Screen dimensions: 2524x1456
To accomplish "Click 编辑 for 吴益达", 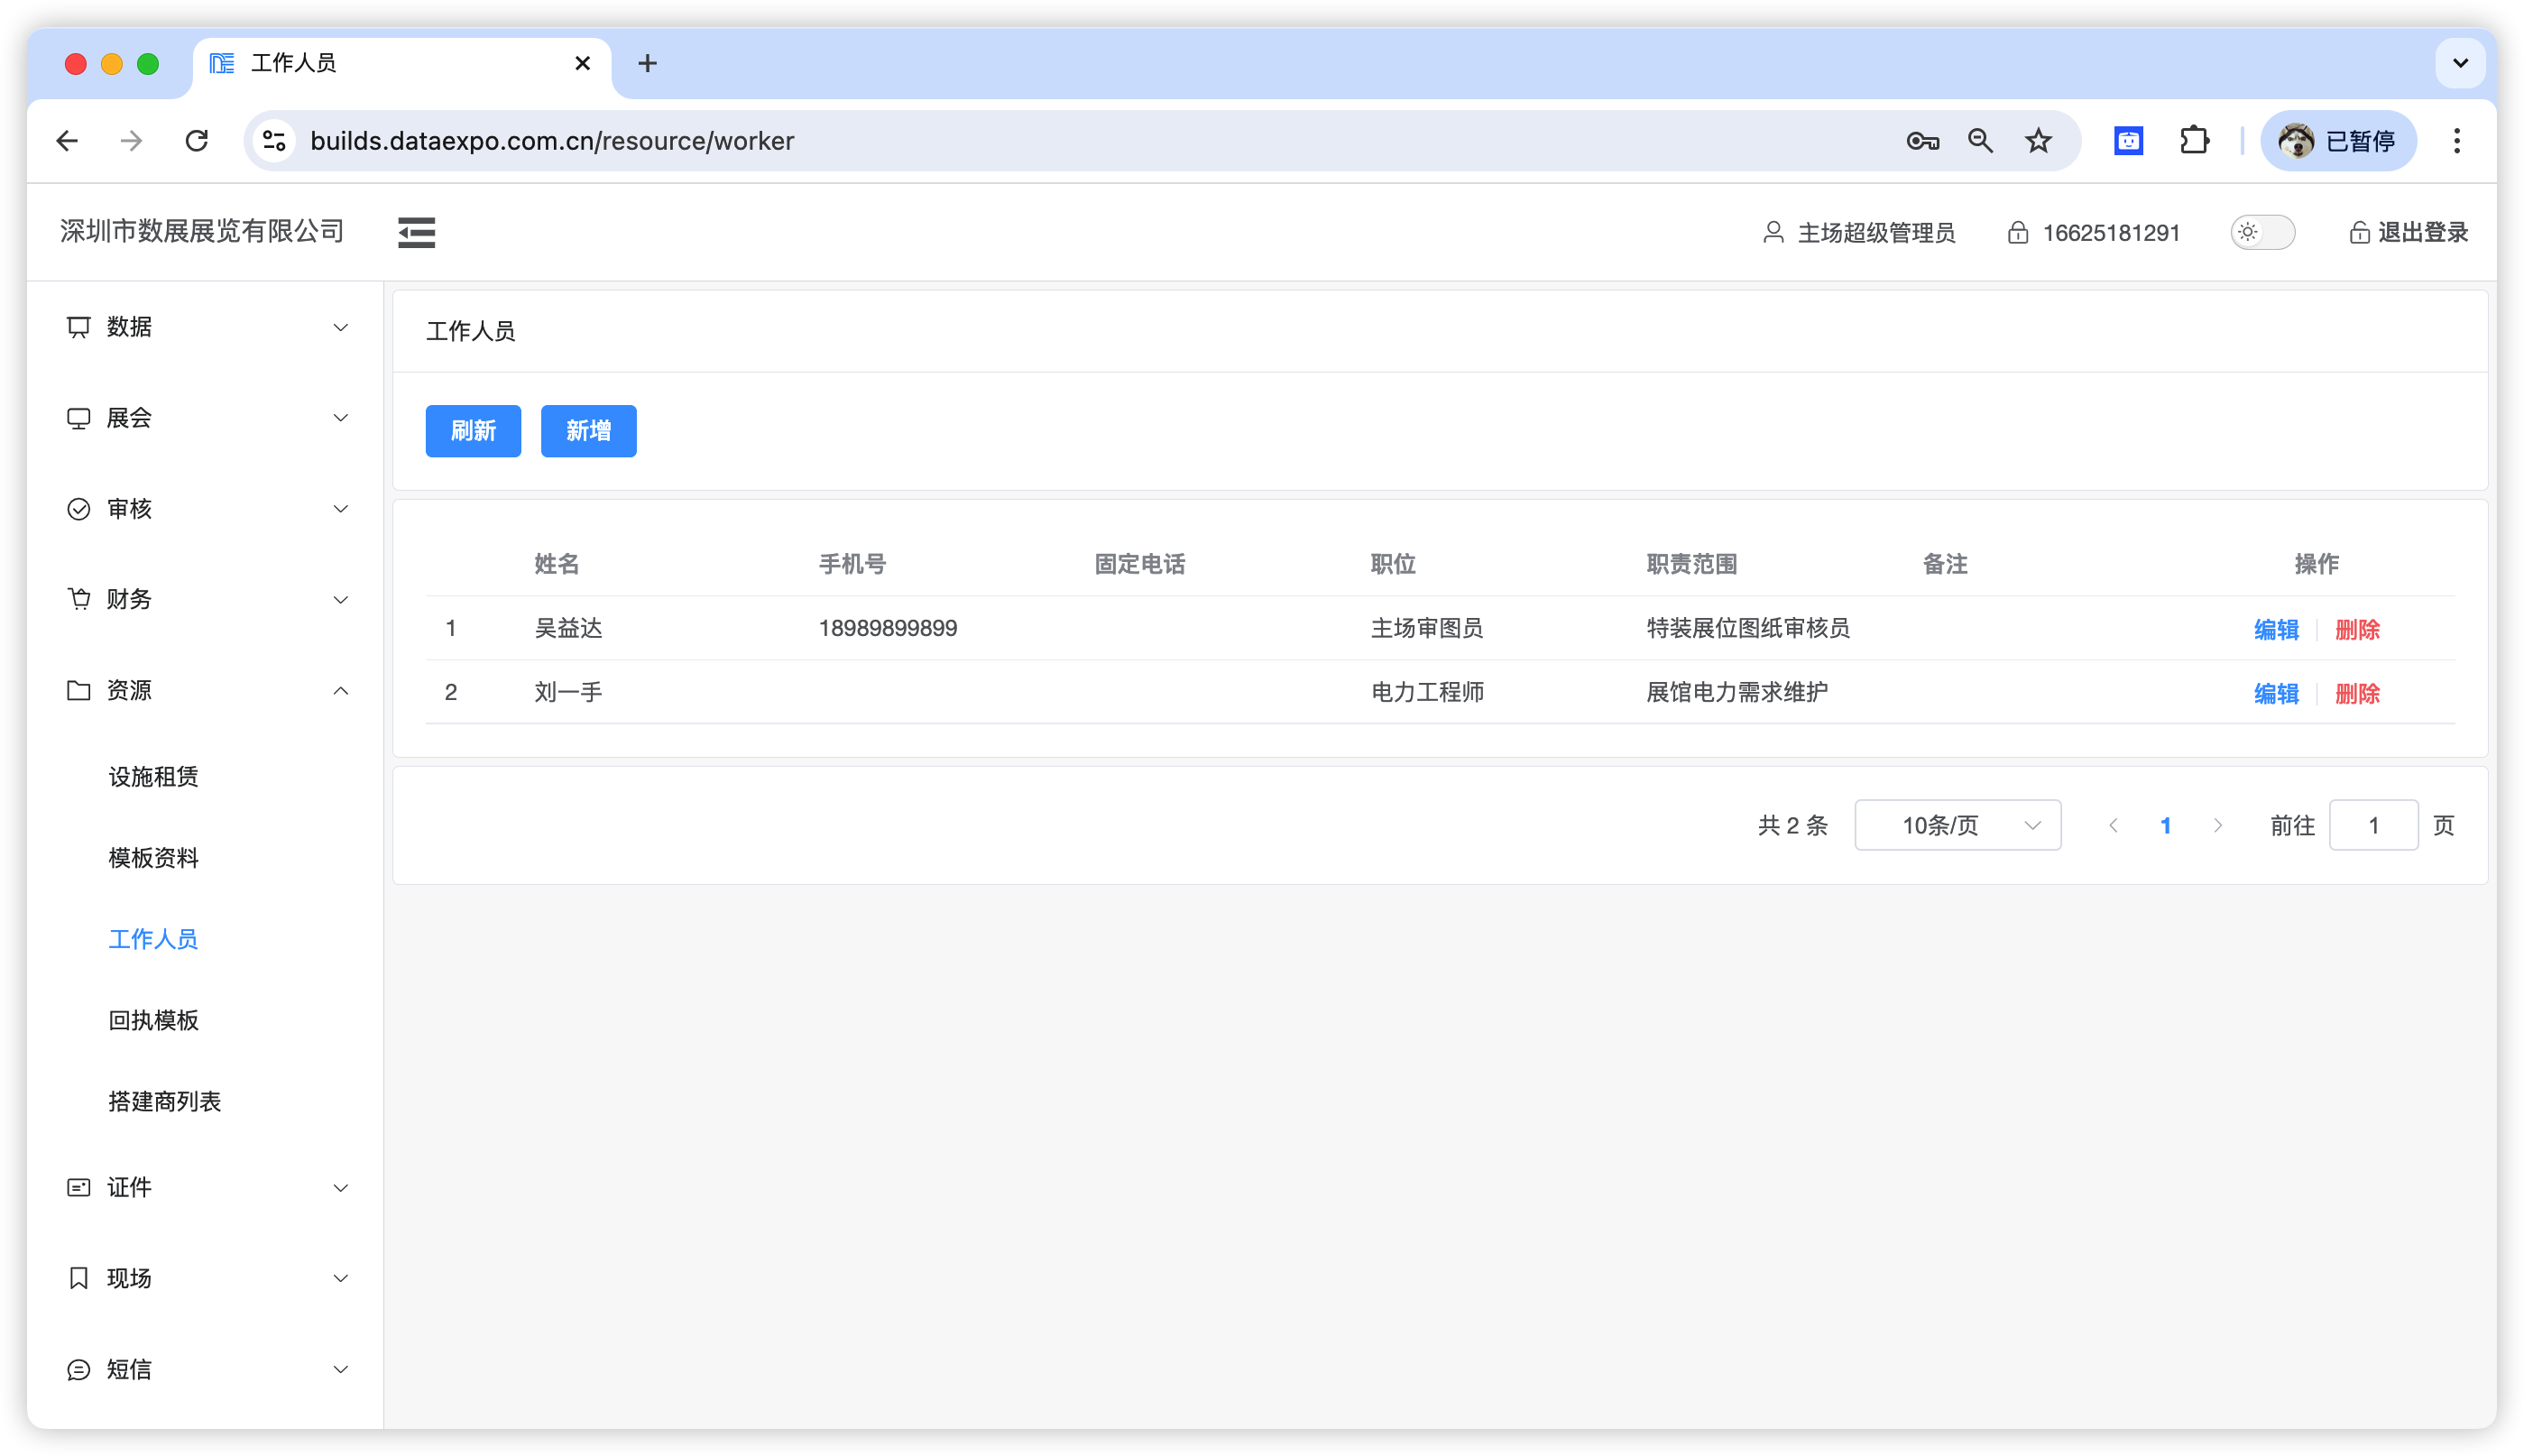I will (2276, 629).
